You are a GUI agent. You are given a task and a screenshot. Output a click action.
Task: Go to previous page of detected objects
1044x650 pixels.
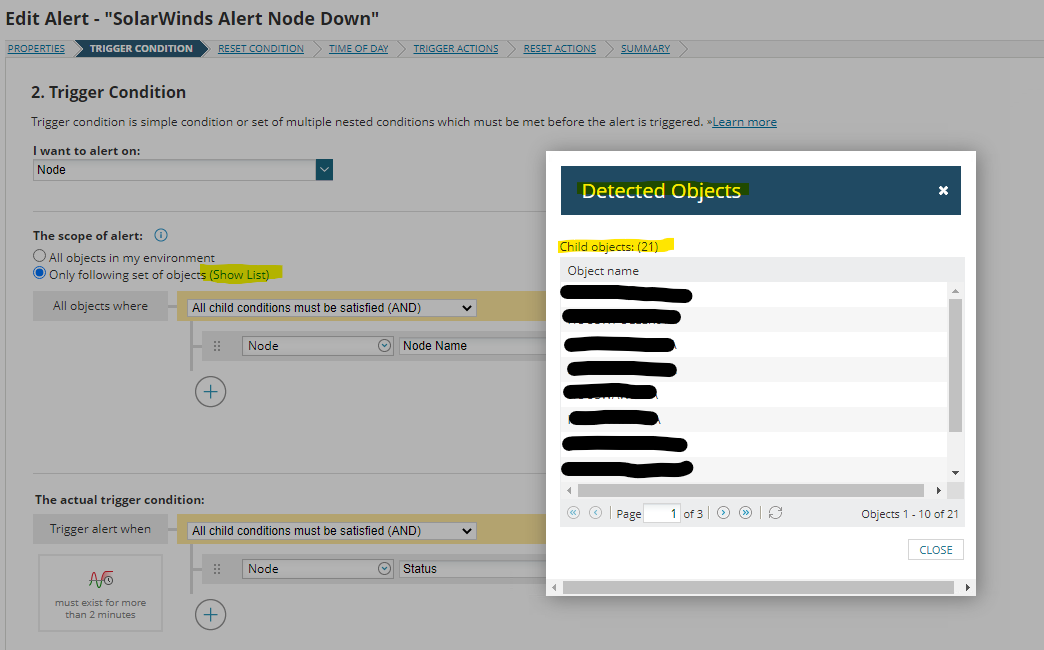pyautogui.click(x=595, y=513)
